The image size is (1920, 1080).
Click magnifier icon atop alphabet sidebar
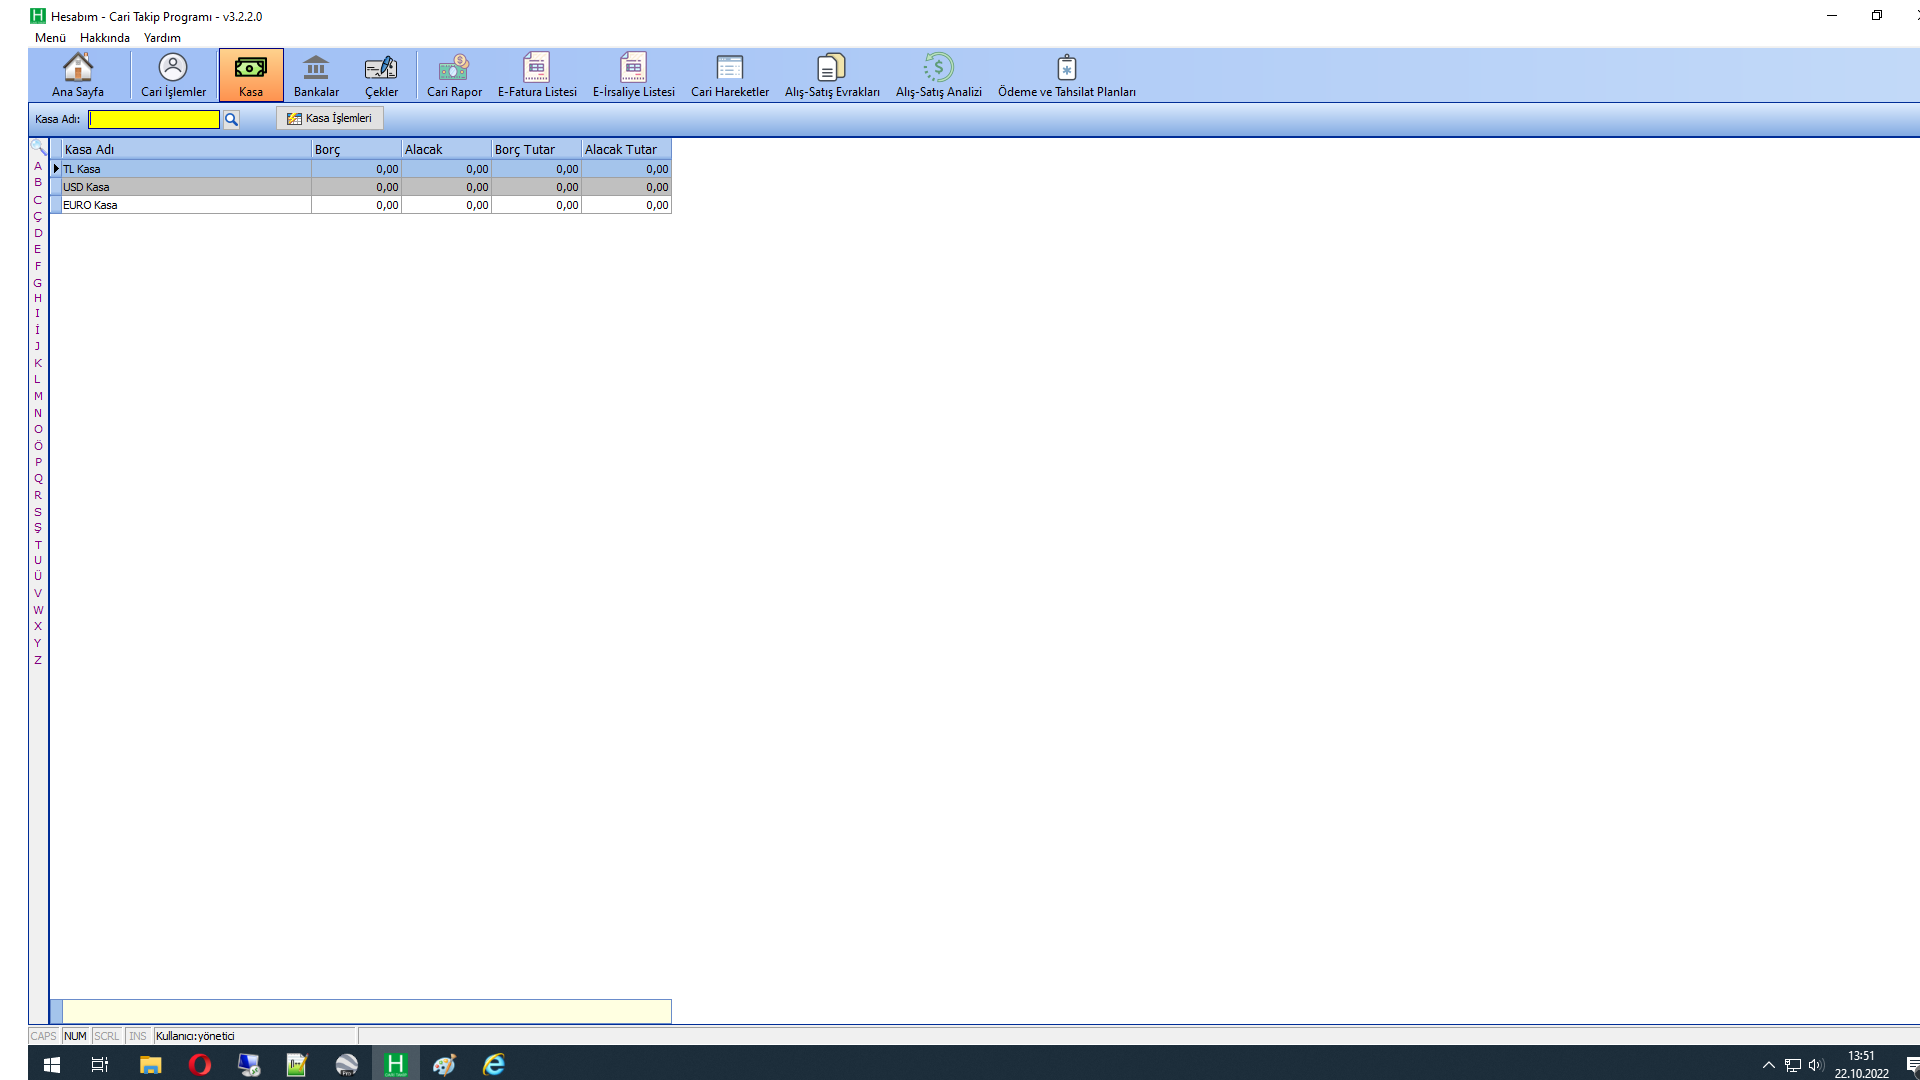pos(38,148)
